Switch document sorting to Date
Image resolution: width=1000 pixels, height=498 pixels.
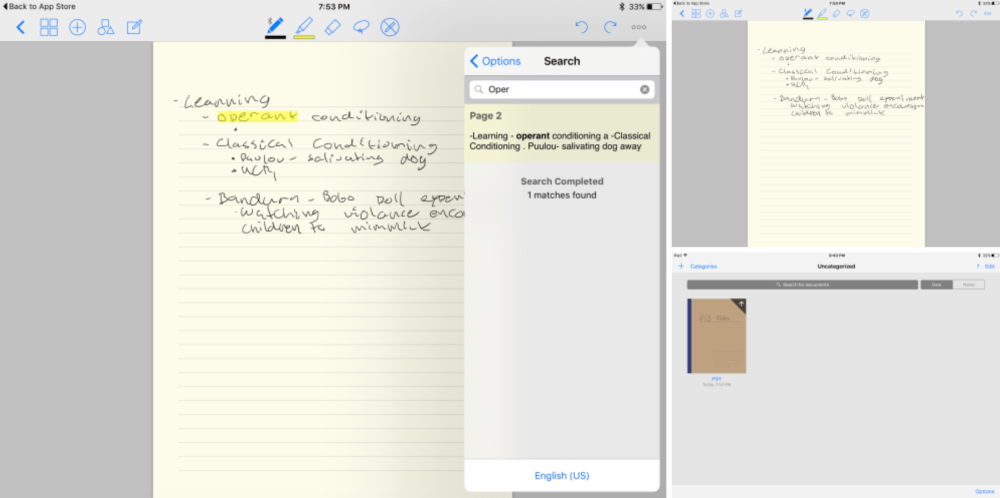pos(936,285)
